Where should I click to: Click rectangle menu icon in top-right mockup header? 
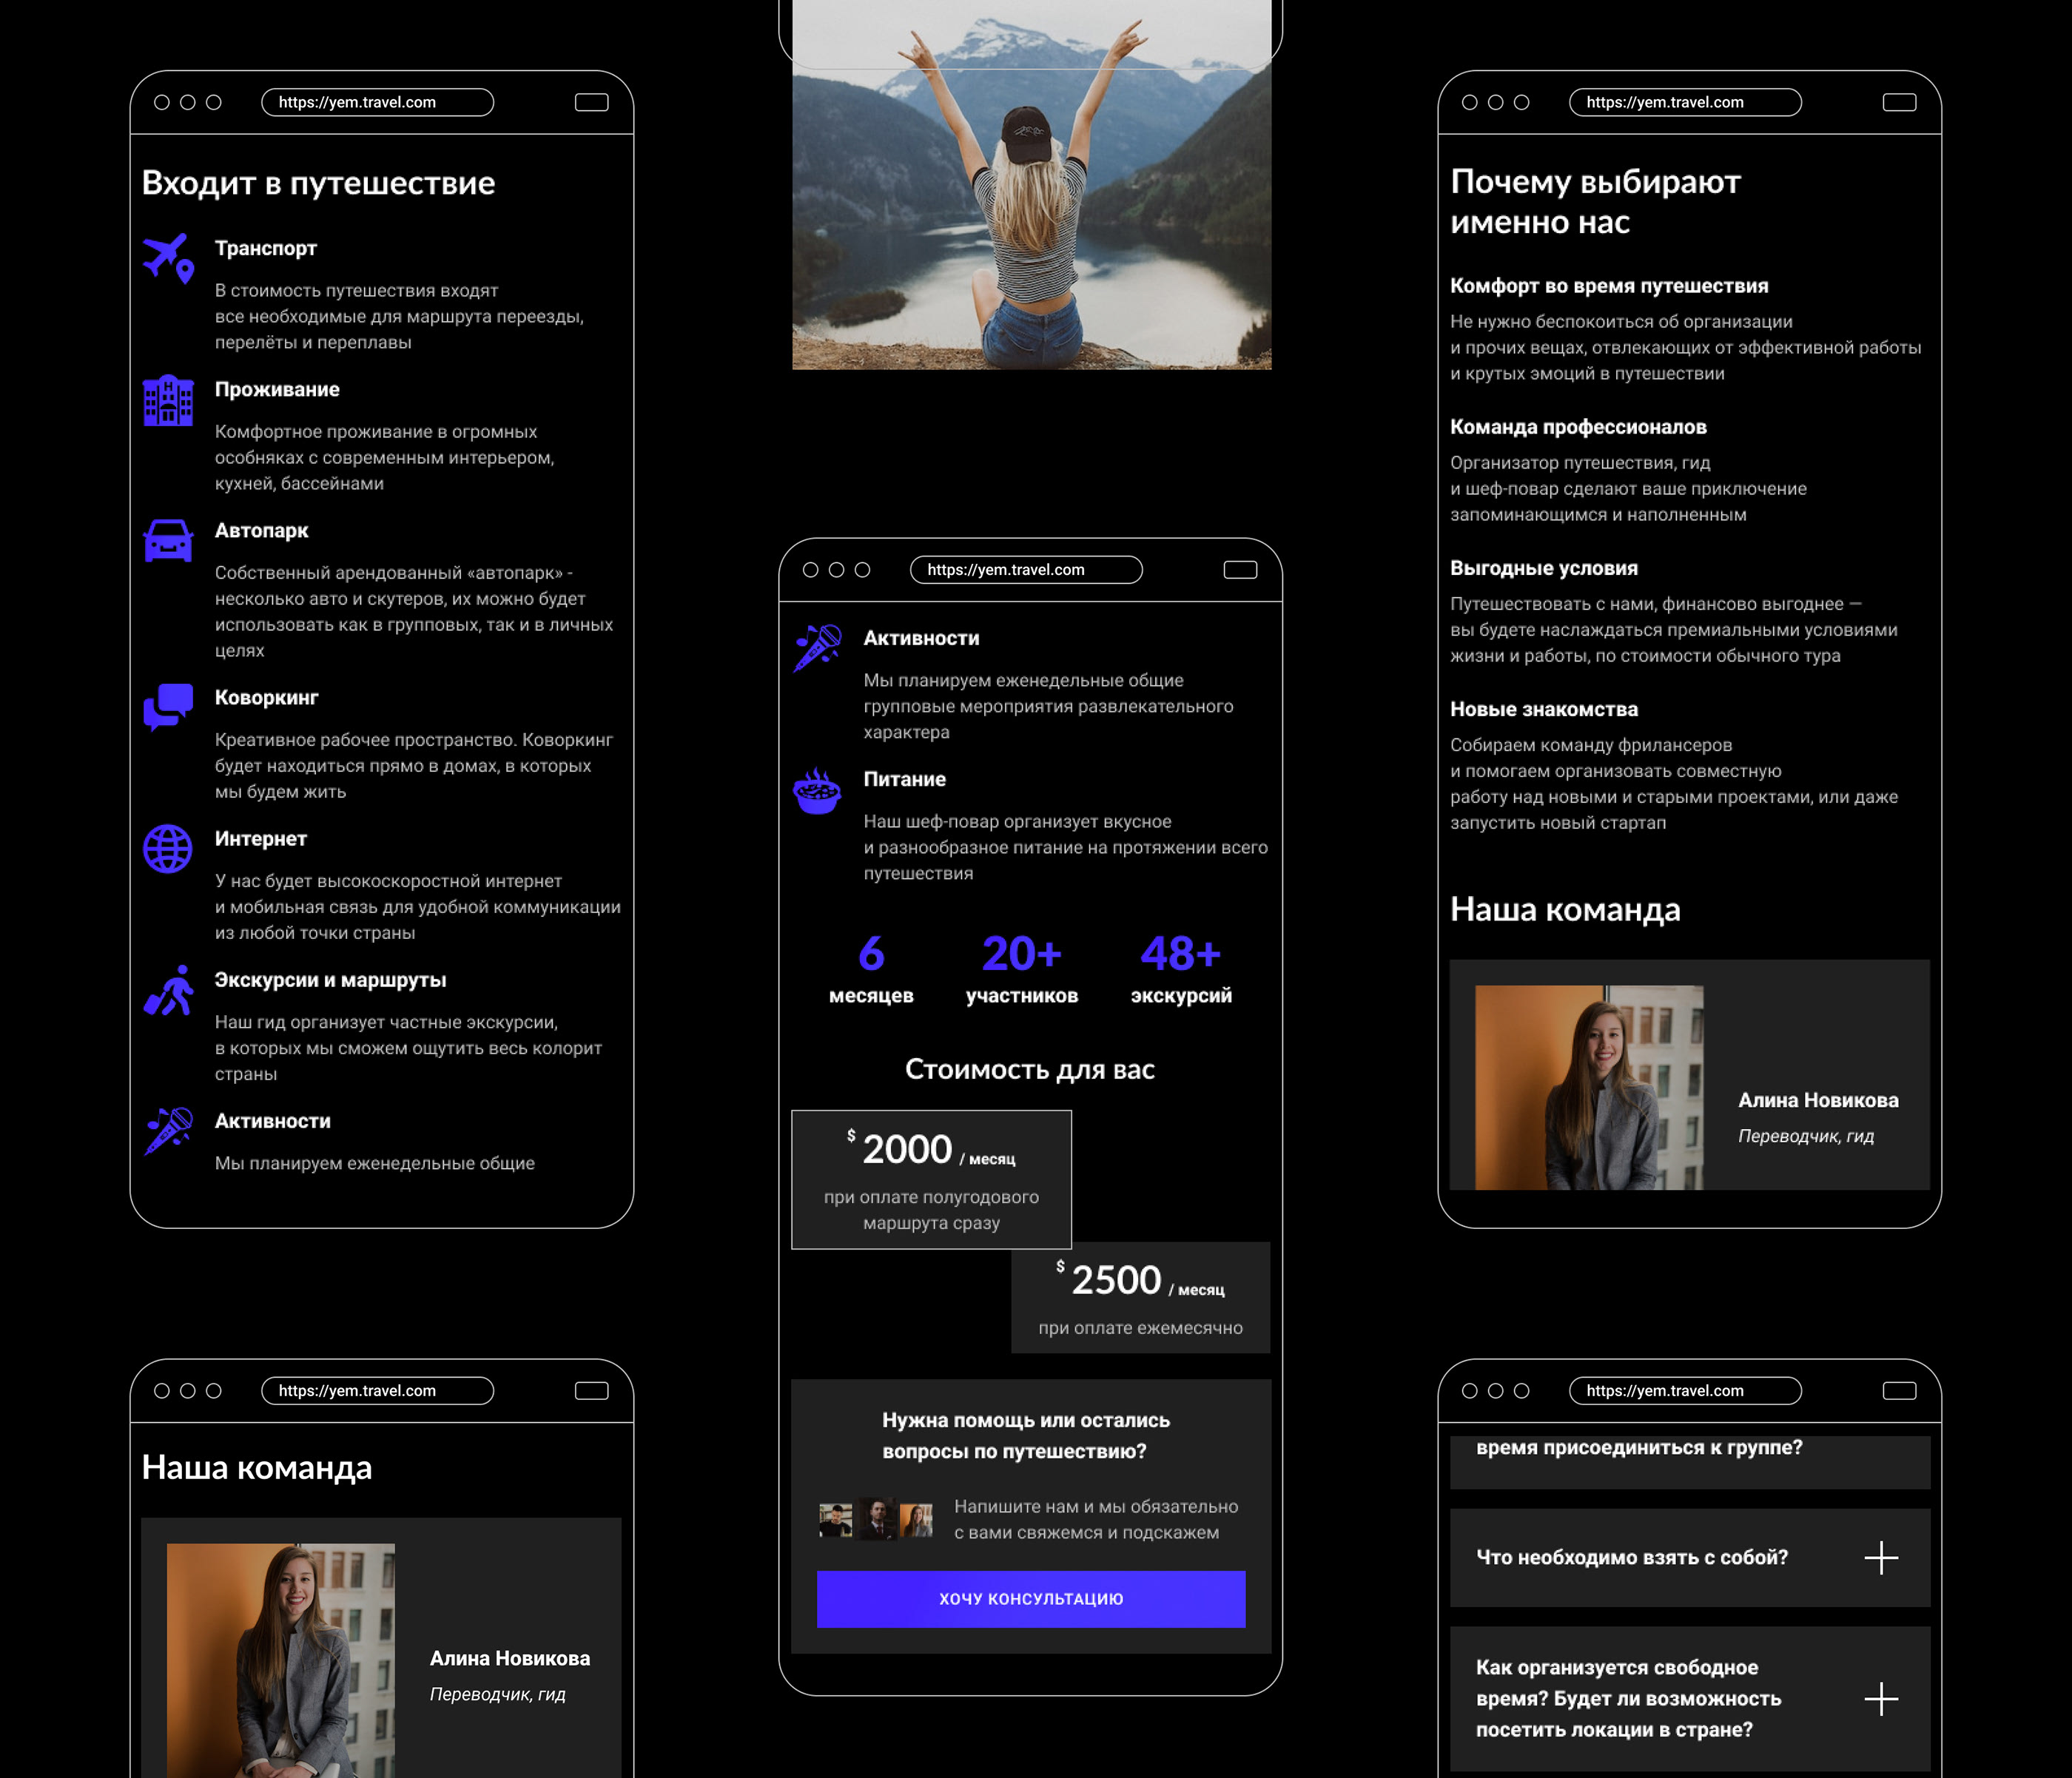coord(1899,102)
